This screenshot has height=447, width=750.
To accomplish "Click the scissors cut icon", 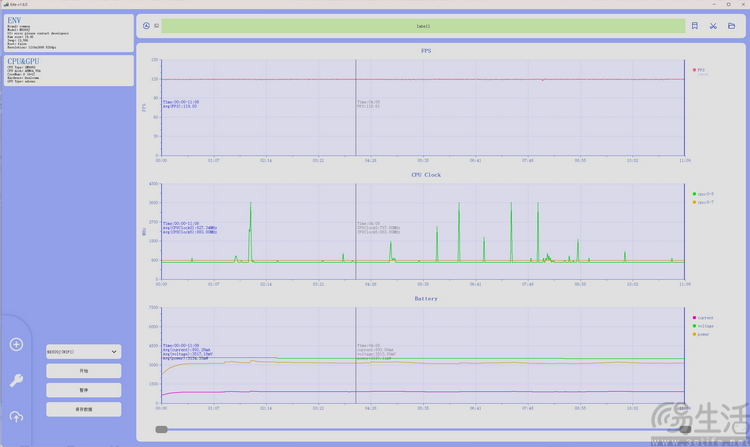I will click(713, 26).
